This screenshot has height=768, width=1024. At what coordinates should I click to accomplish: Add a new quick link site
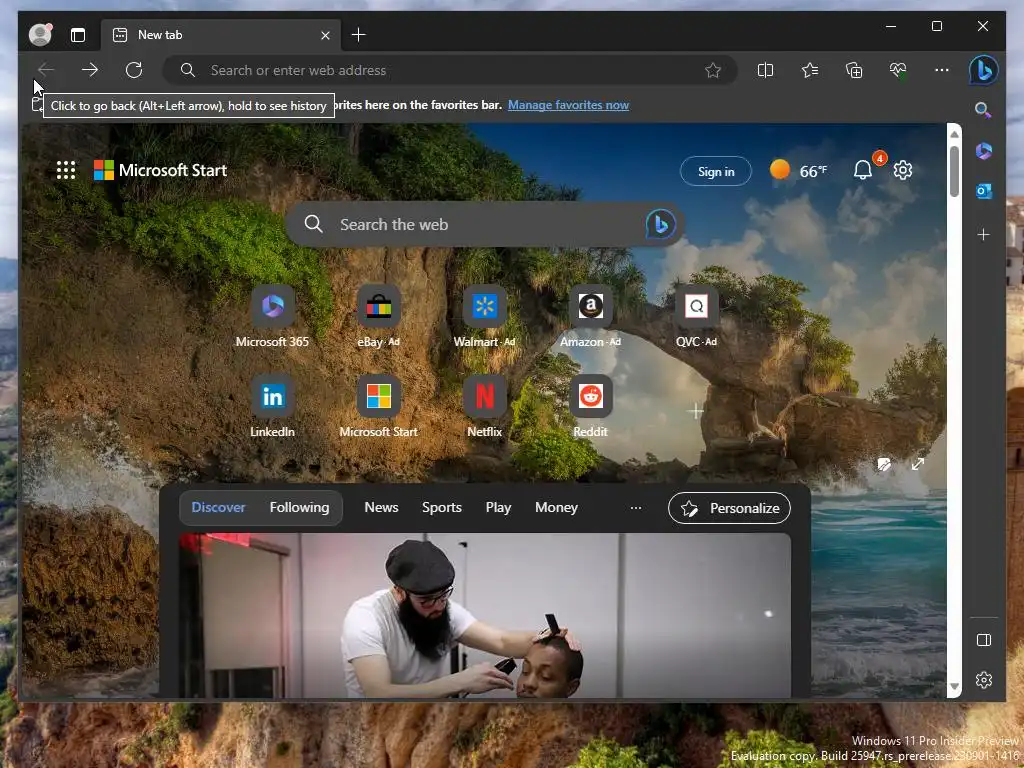coord(696,411)
